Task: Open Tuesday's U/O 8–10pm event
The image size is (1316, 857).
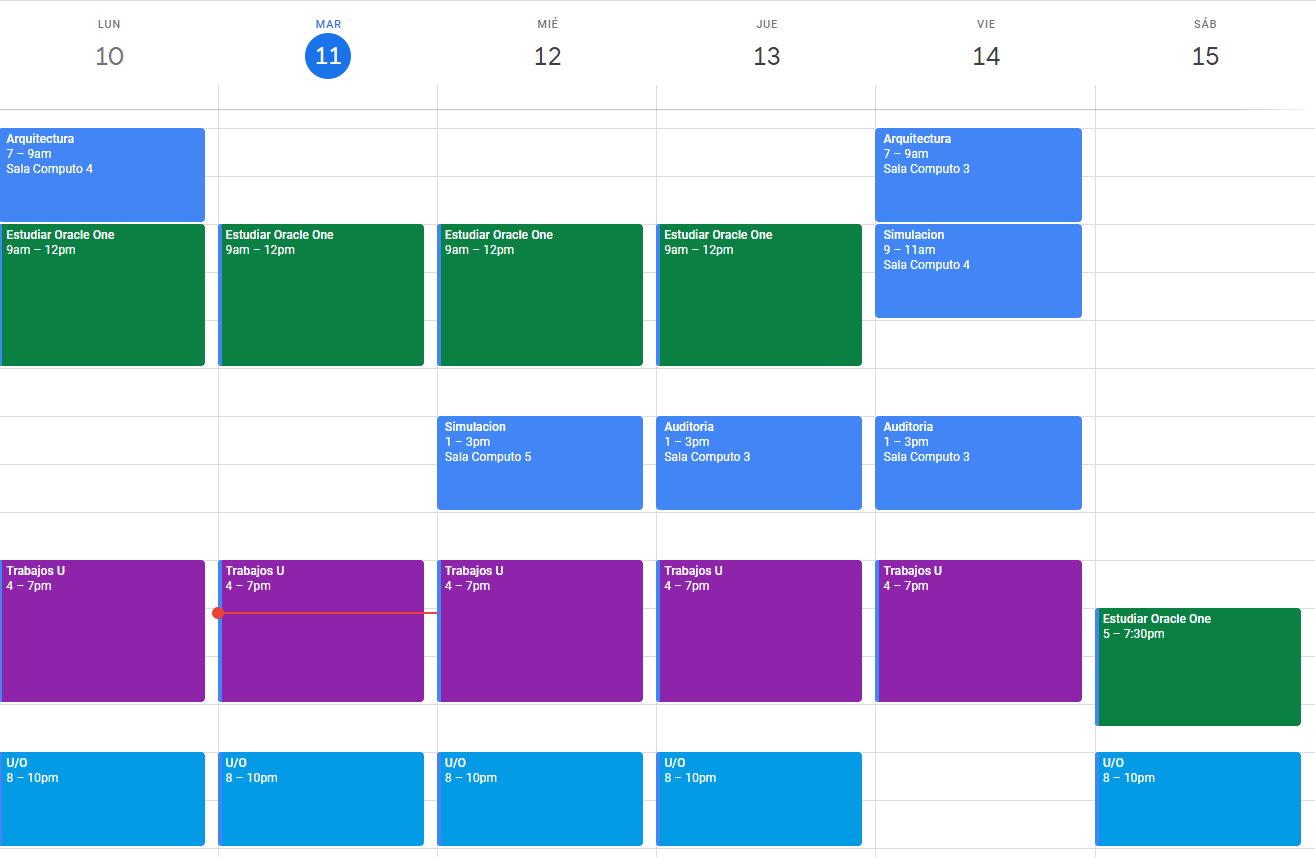Action: (321, 799)
